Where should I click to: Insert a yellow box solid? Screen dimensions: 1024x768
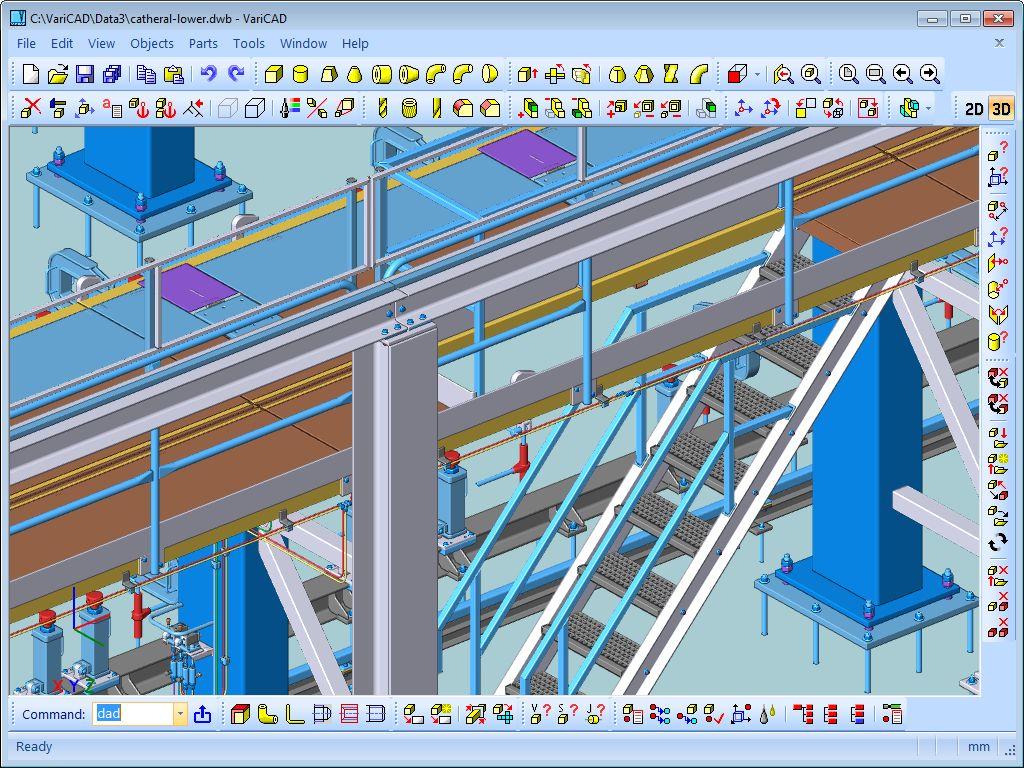click(x=274, y=74)
